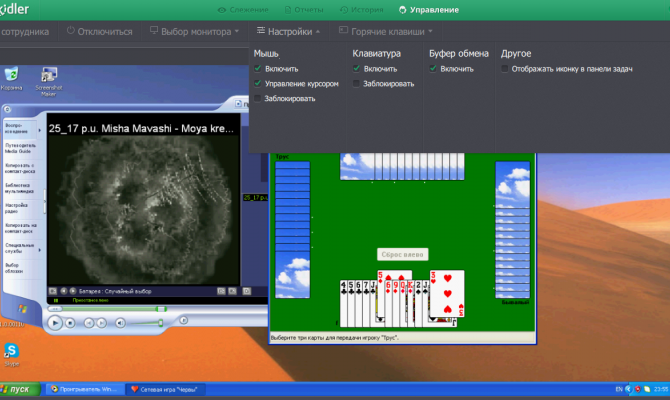Viewport: 670px width, 400px height.
Task: Click the Отключиться toolbar button
Action: tap(99, 31)
